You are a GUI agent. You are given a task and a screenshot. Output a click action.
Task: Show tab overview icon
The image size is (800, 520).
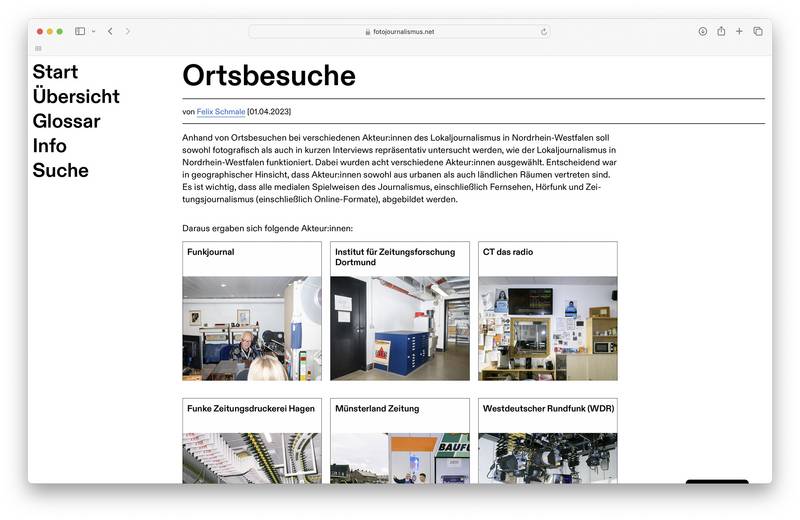coord(758,31)
